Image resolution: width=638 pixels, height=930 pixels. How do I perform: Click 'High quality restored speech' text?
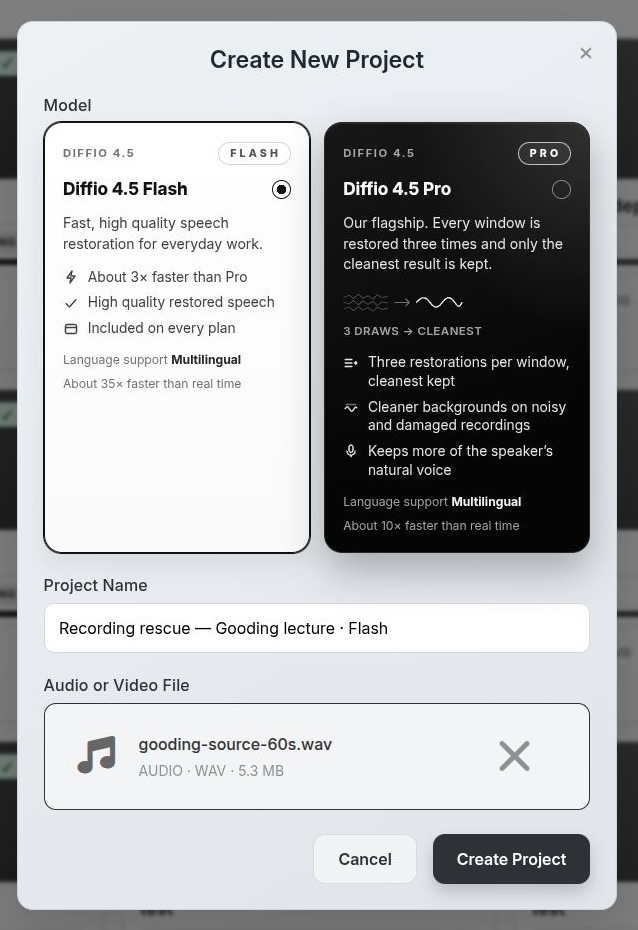[181, 302]
